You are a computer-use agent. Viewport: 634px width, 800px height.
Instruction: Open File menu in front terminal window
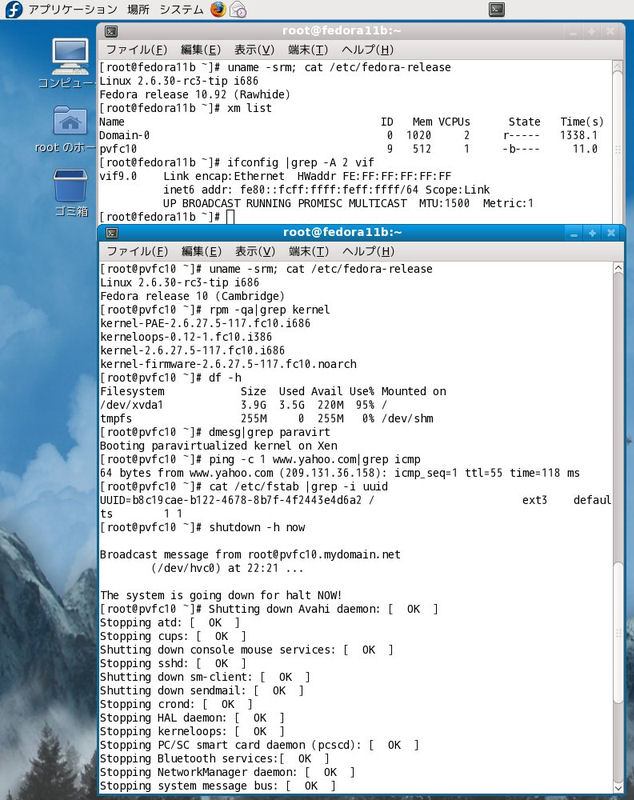(137, 251)
